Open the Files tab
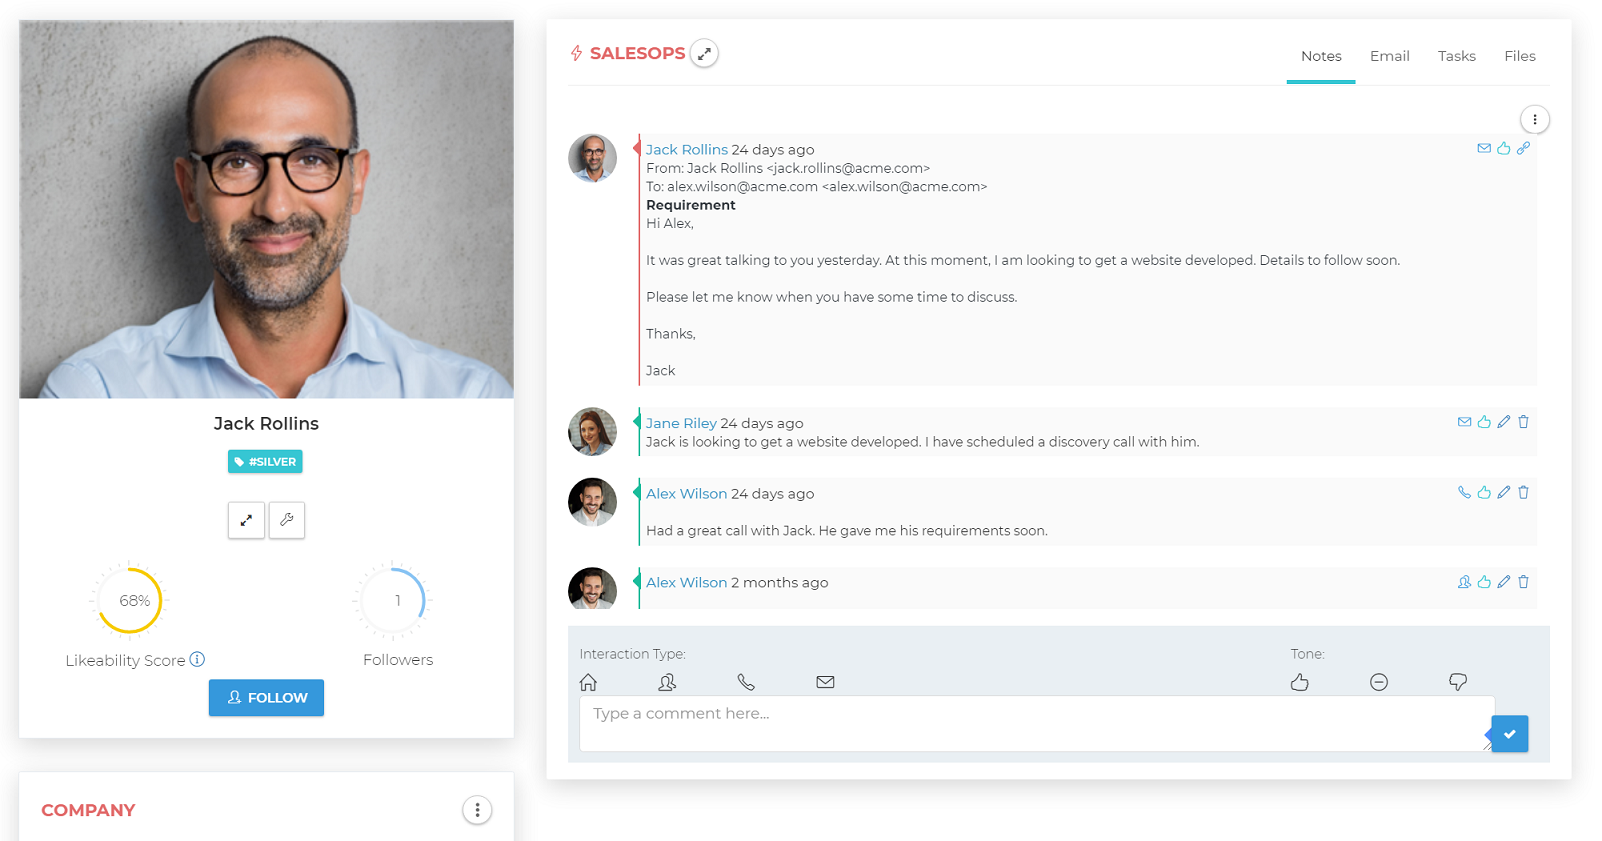This screenshot has width=1602, height=841. (x=1520, y=56)
